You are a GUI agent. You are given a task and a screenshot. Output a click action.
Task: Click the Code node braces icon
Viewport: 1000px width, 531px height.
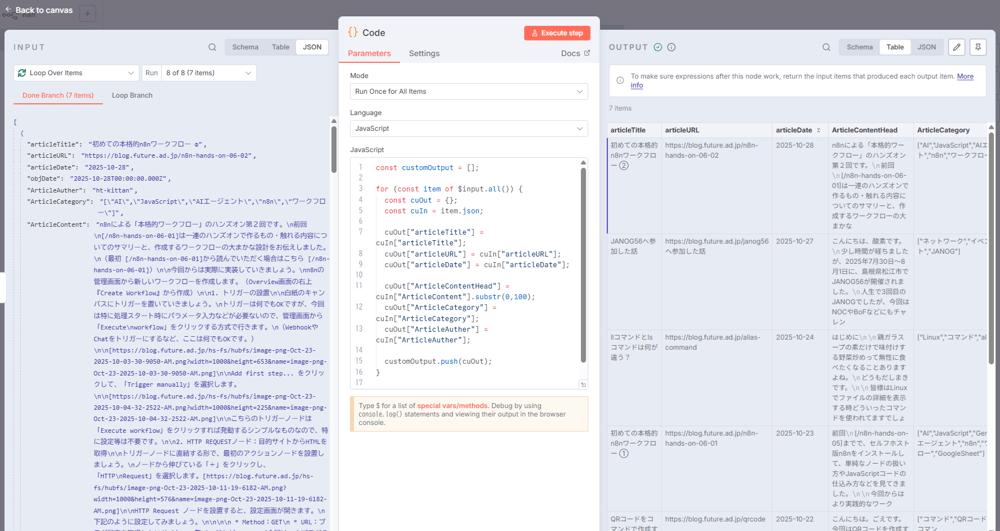tap(353, 33)
